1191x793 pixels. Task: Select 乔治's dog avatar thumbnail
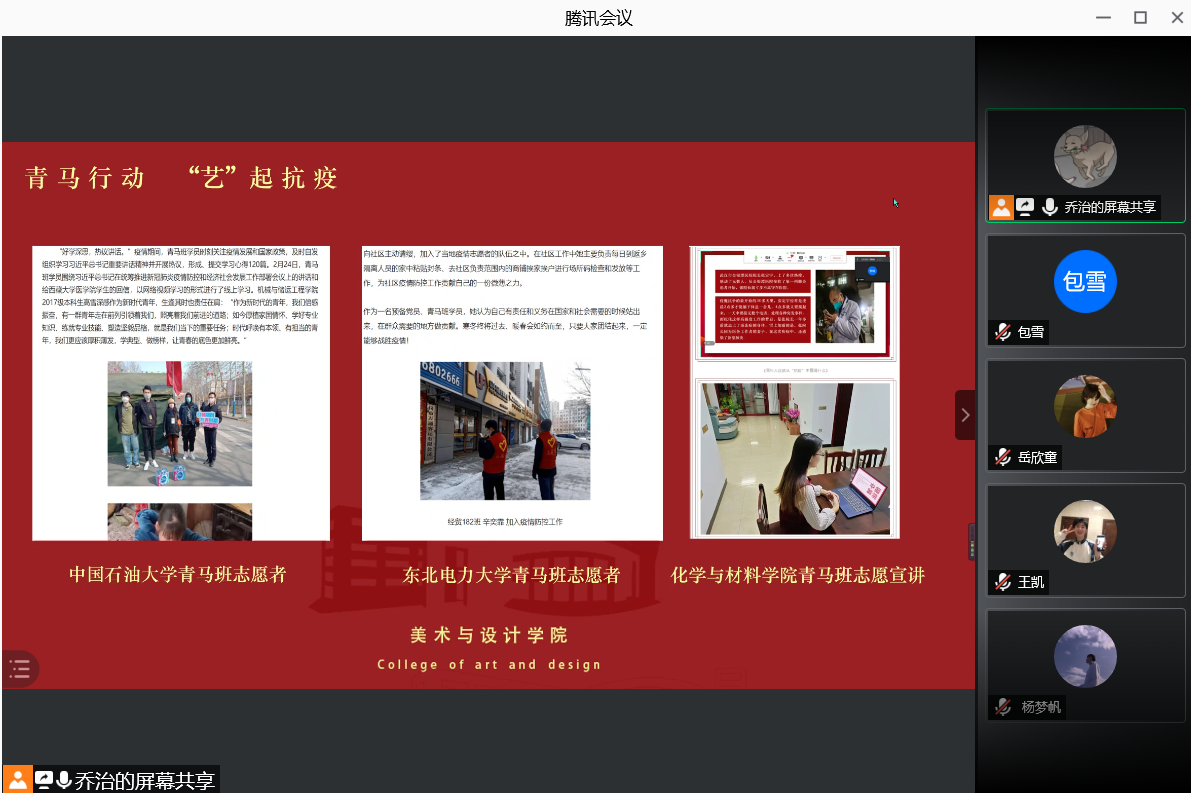pyautogui.click(x=1085, y=156)
